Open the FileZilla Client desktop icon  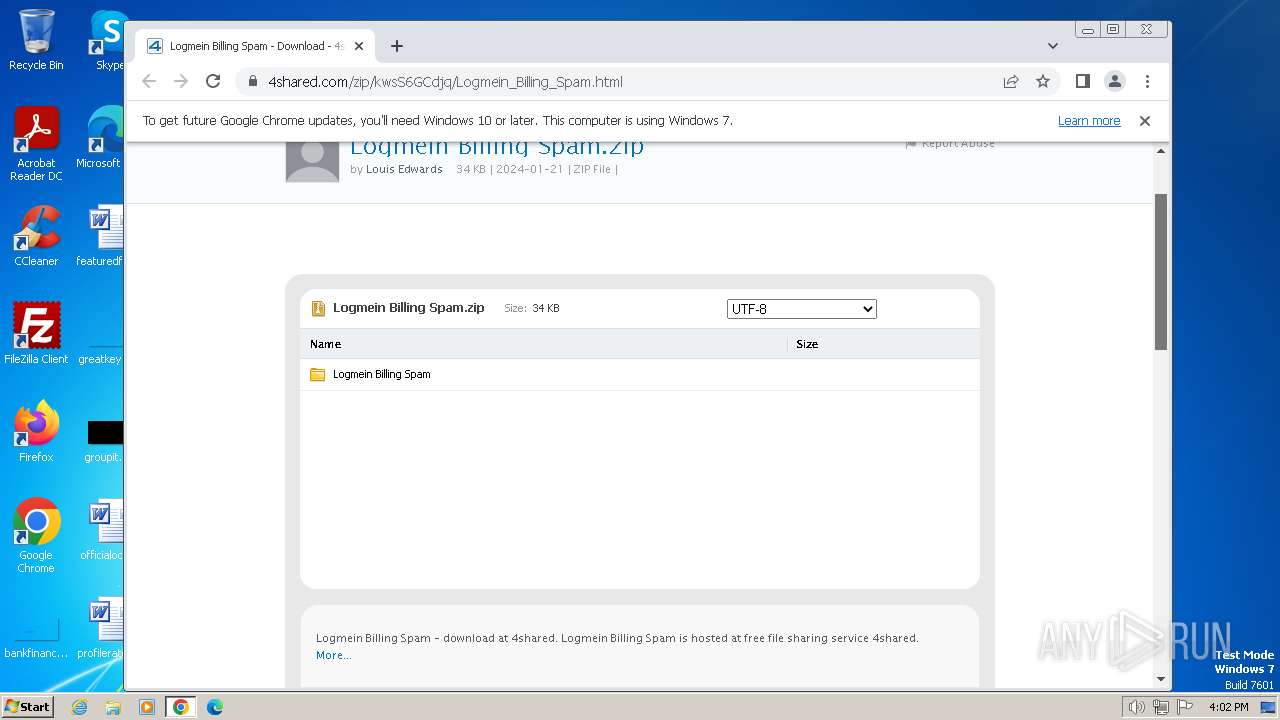pyautogui.click(x=36, y=333)
